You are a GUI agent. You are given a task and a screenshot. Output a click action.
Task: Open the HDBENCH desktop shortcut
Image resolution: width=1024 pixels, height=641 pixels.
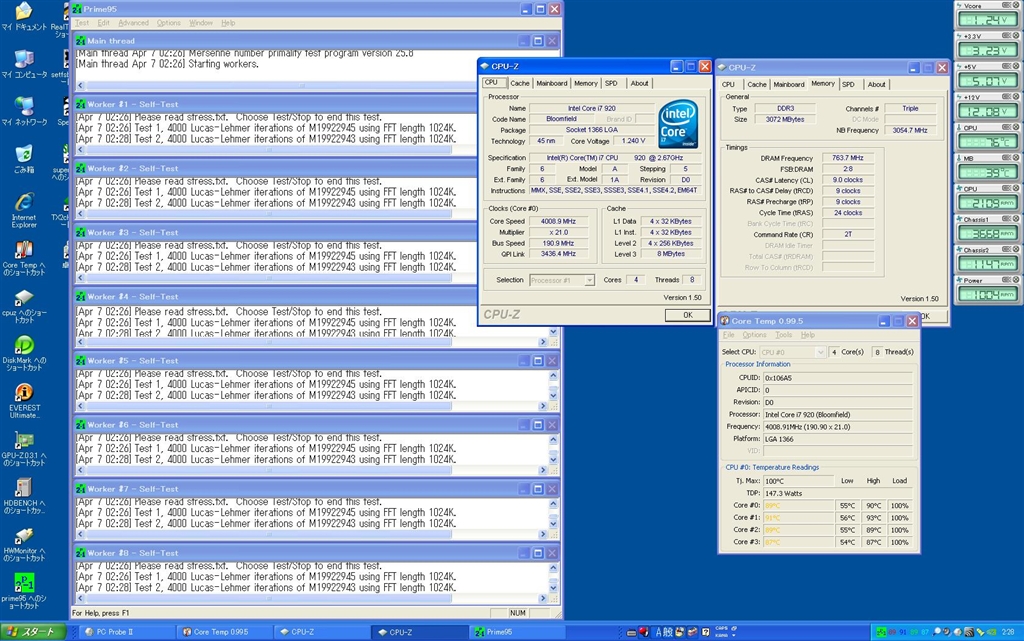click(x=24, y=488)
